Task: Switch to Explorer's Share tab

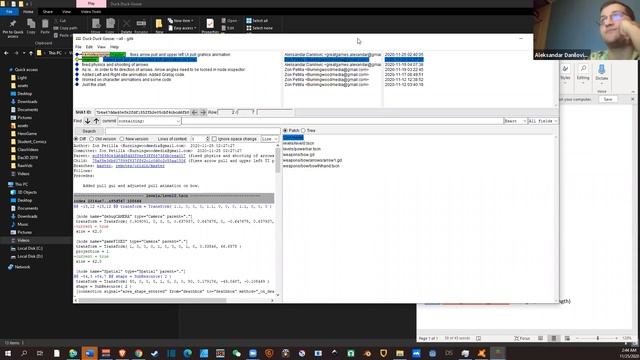Action: (47, 12)
